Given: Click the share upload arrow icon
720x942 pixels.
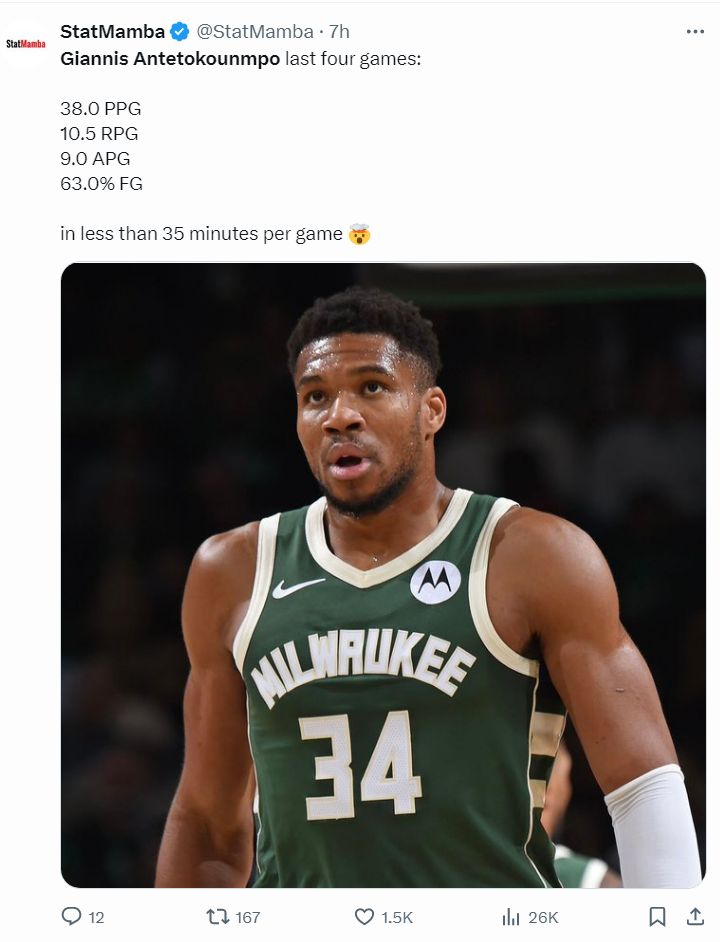Looking at the screenshot, I should (695, 916).
